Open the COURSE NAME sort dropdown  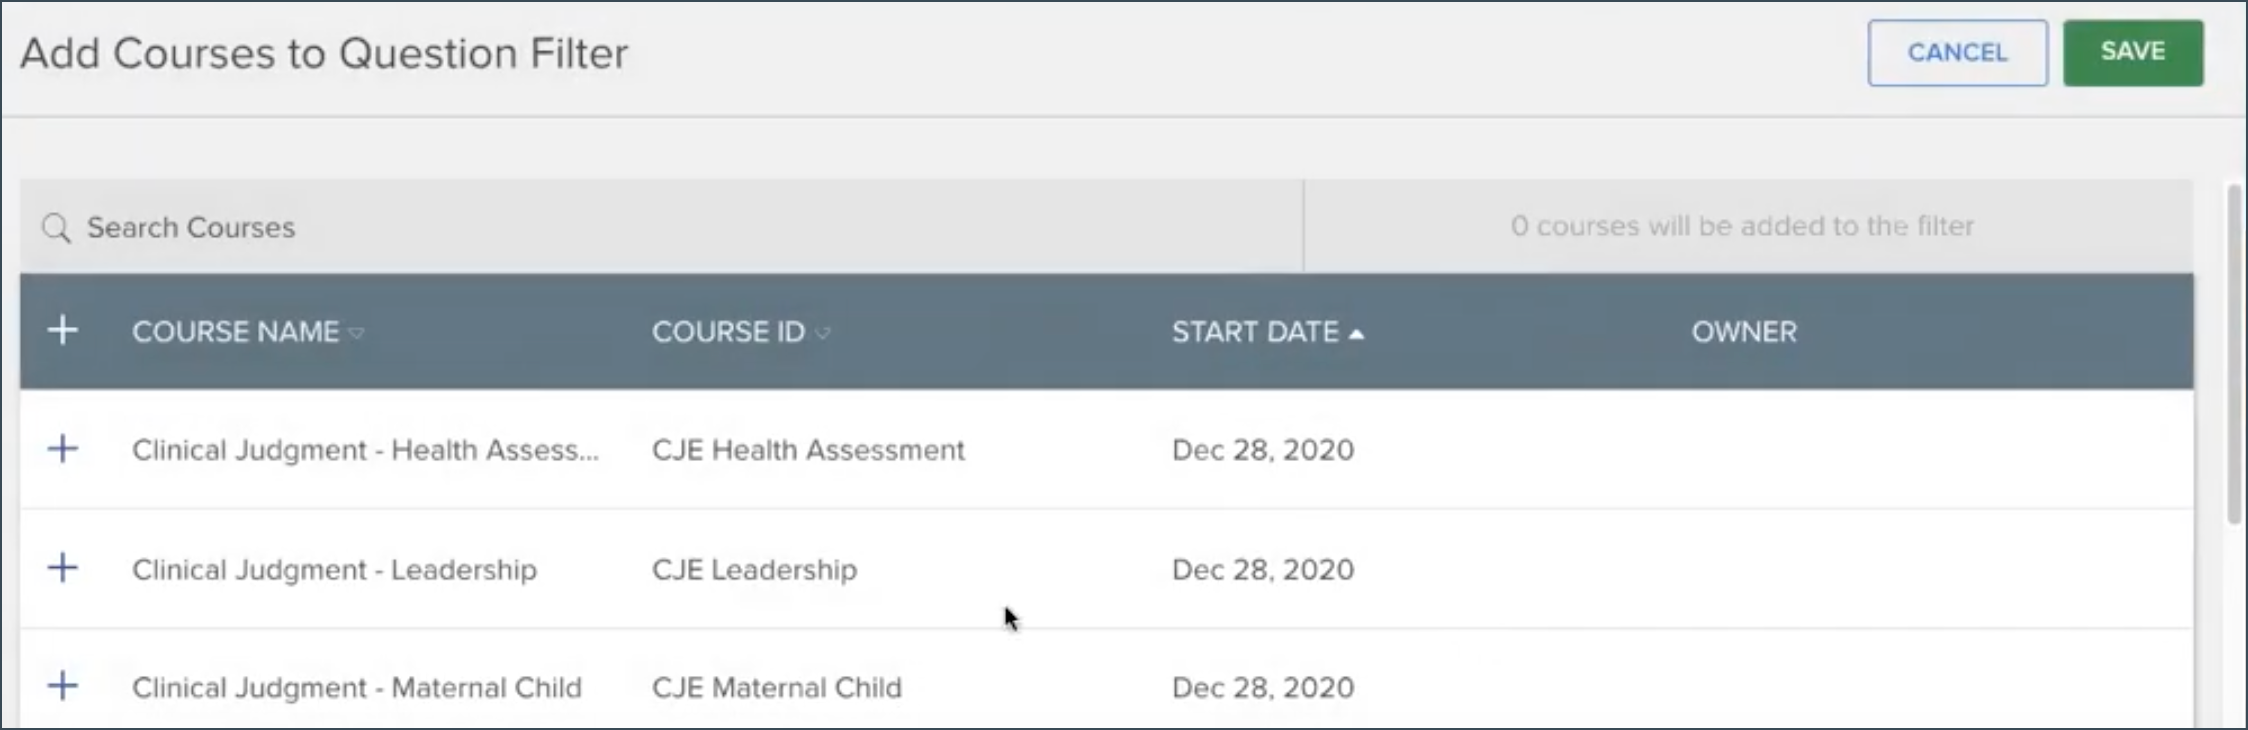(x=358, y=335)
